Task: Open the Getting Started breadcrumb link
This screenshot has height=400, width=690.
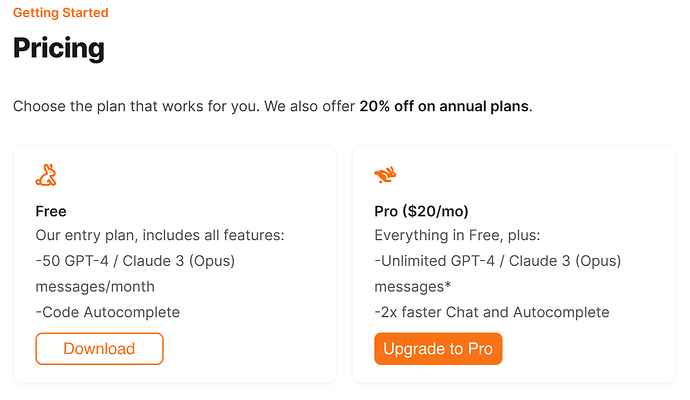Action: (x=61, y=12)
